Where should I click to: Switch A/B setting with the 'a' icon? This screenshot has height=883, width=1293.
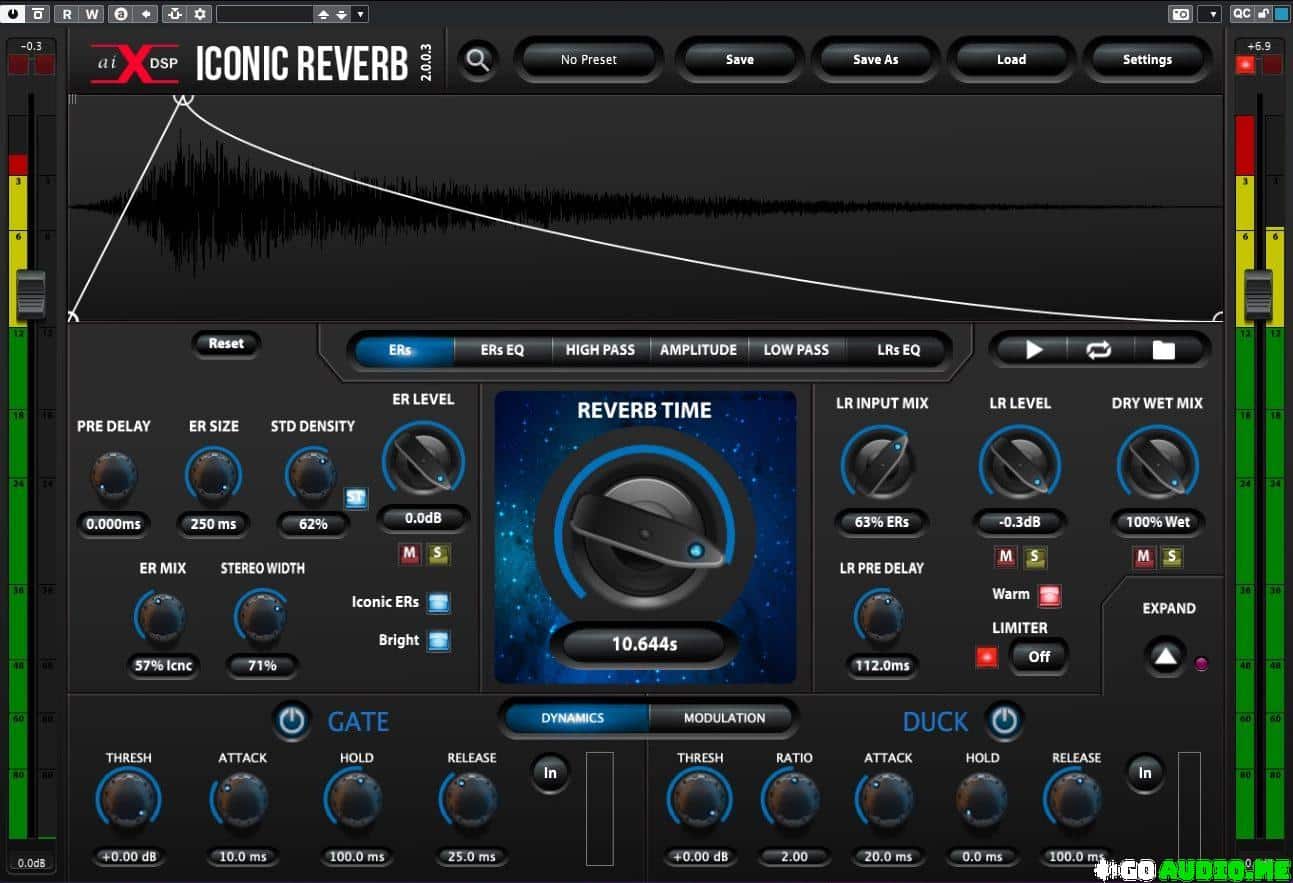[x=121, y=14]
